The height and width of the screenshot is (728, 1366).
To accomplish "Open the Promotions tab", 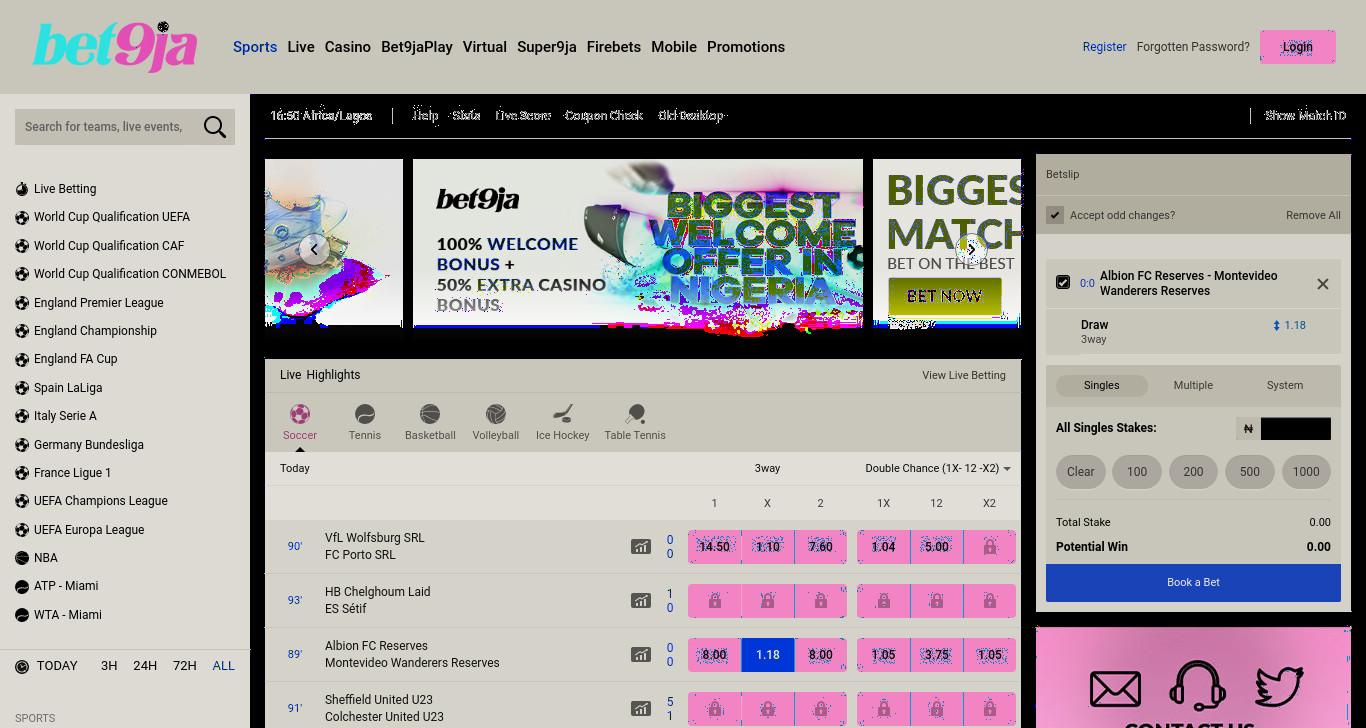I will click(x=746, y=47).
